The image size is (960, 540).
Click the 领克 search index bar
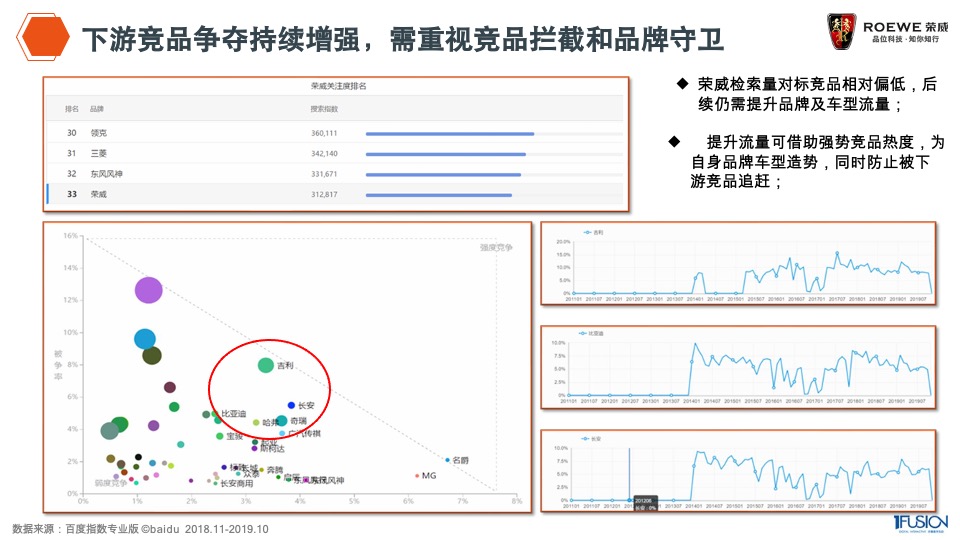tap(450, 133)
